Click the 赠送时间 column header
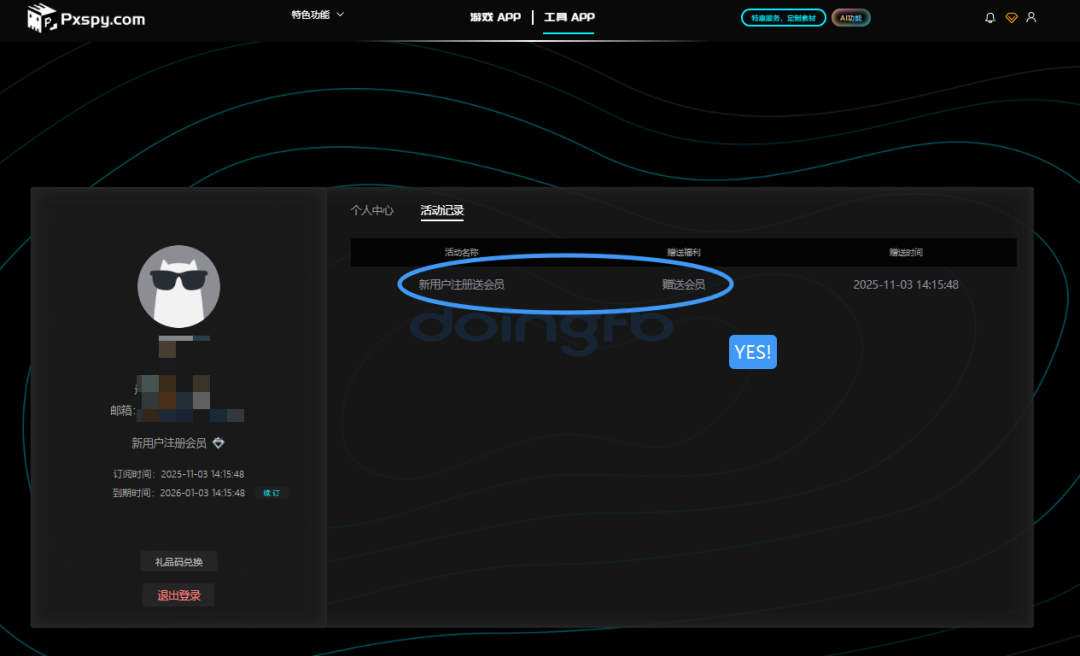The image size is (1080, 656). 905,252
